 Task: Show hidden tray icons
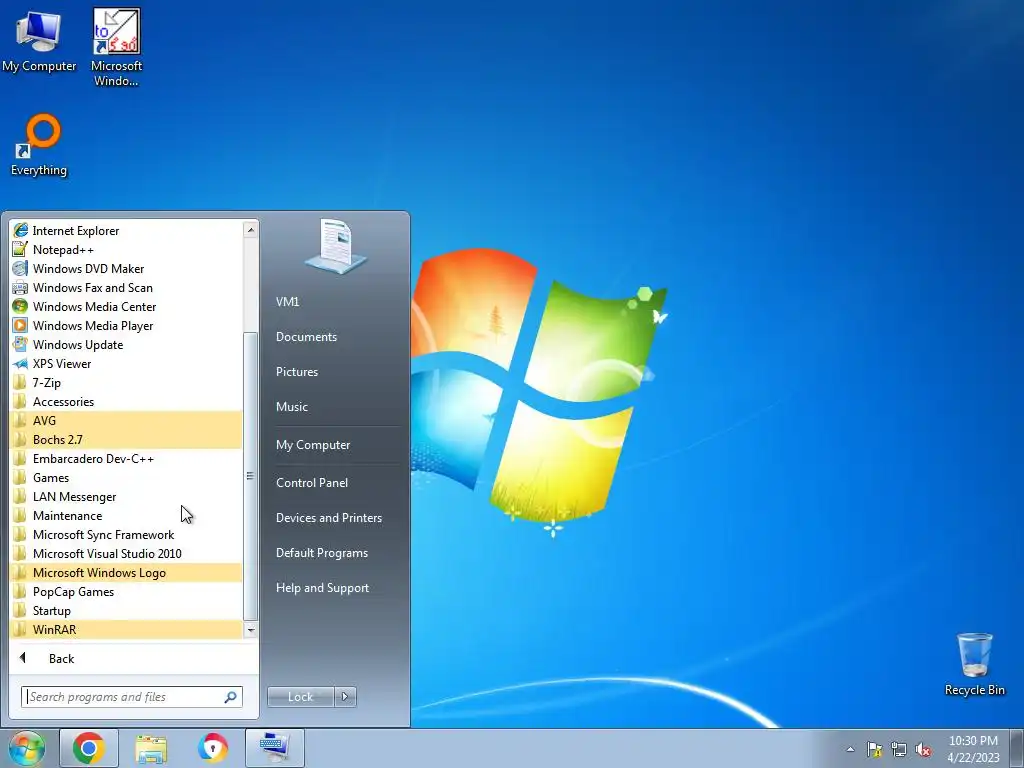[850, 749]
